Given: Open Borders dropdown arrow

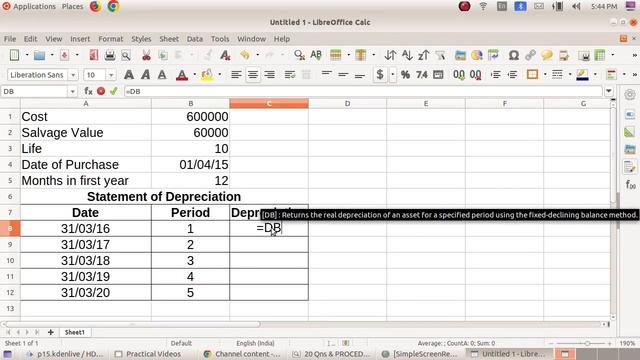Looking at the screenshot, I should coord(545,75).
